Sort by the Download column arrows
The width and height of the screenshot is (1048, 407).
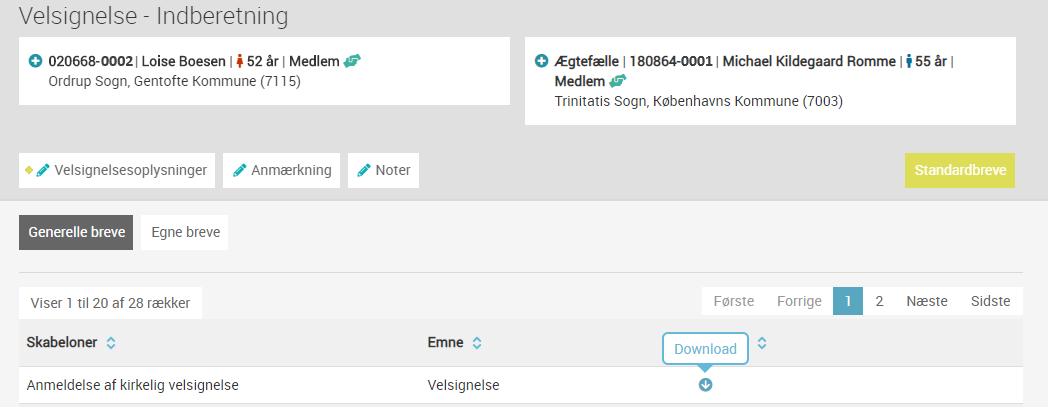pyautogui.click(x=761, y=343)
